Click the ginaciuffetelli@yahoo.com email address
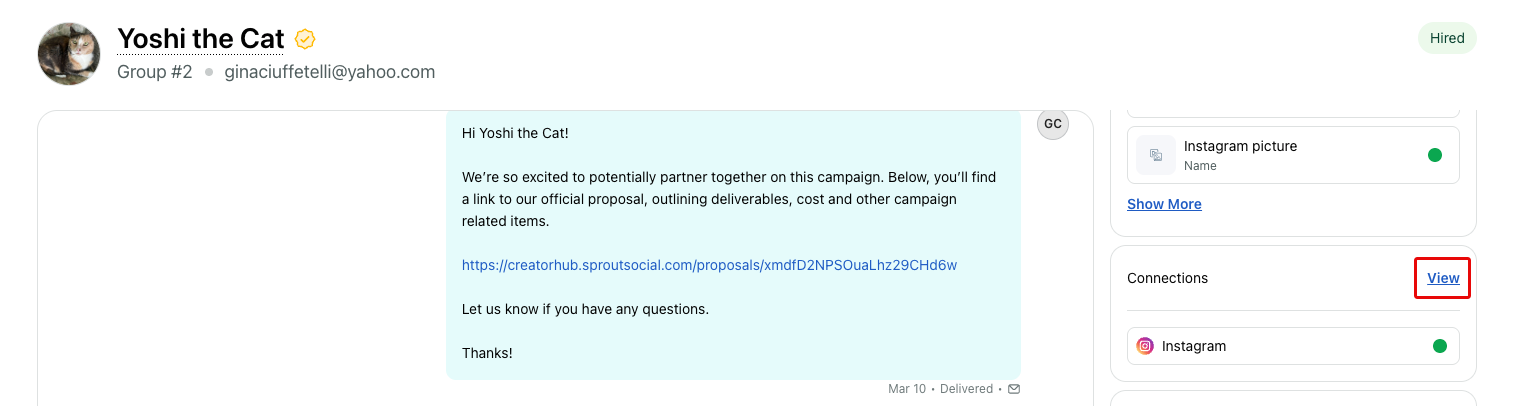The width and height of the screenshot is (1521, 406). [x=330, y=72]
